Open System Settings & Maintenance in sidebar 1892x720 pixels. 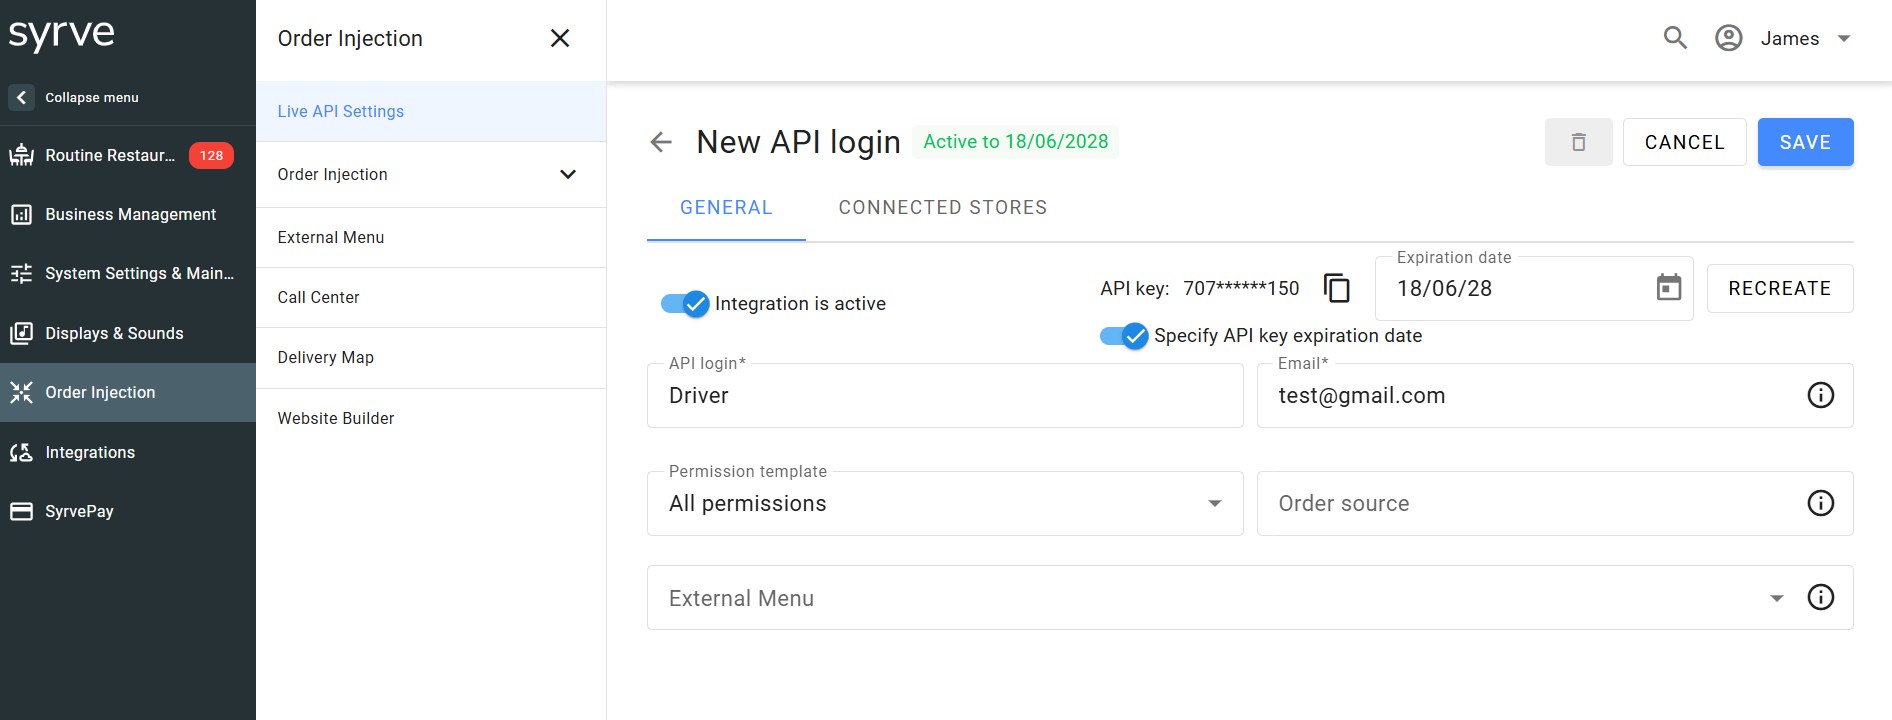[x=128, y=273]
